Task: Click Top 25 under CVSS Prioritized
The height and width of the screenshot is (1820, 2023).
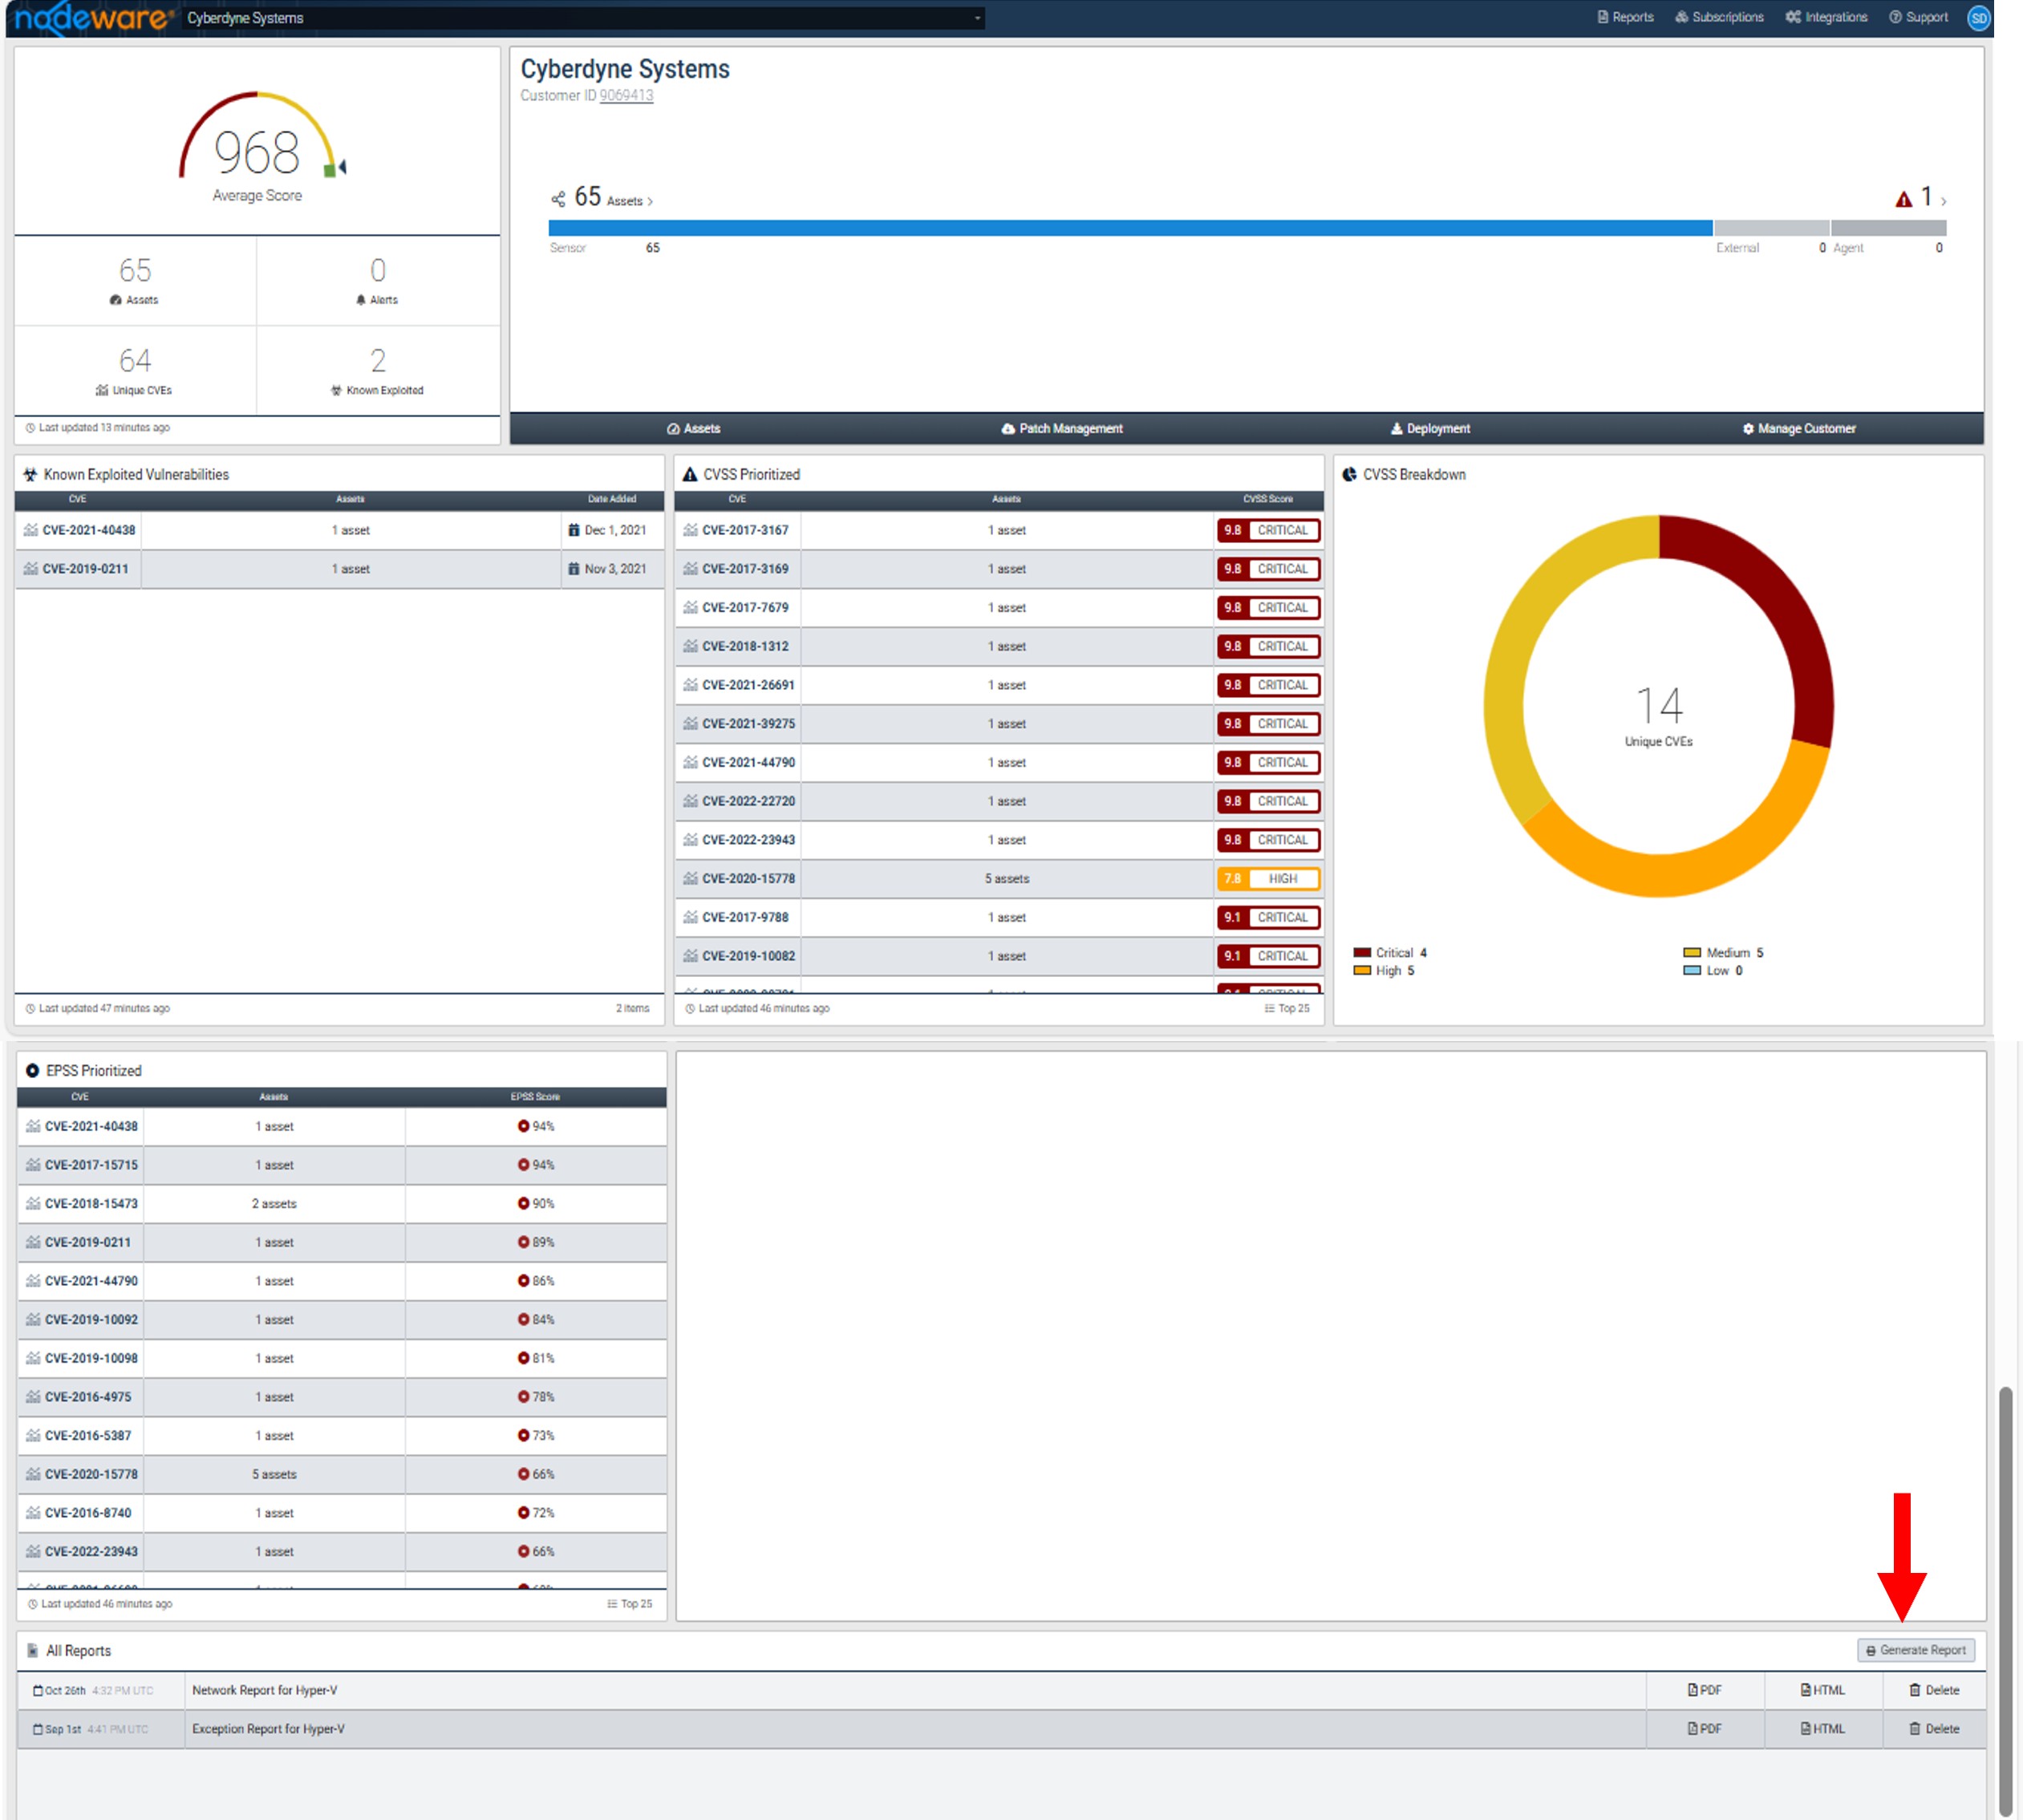Action: click(x=1287, y=1008)
